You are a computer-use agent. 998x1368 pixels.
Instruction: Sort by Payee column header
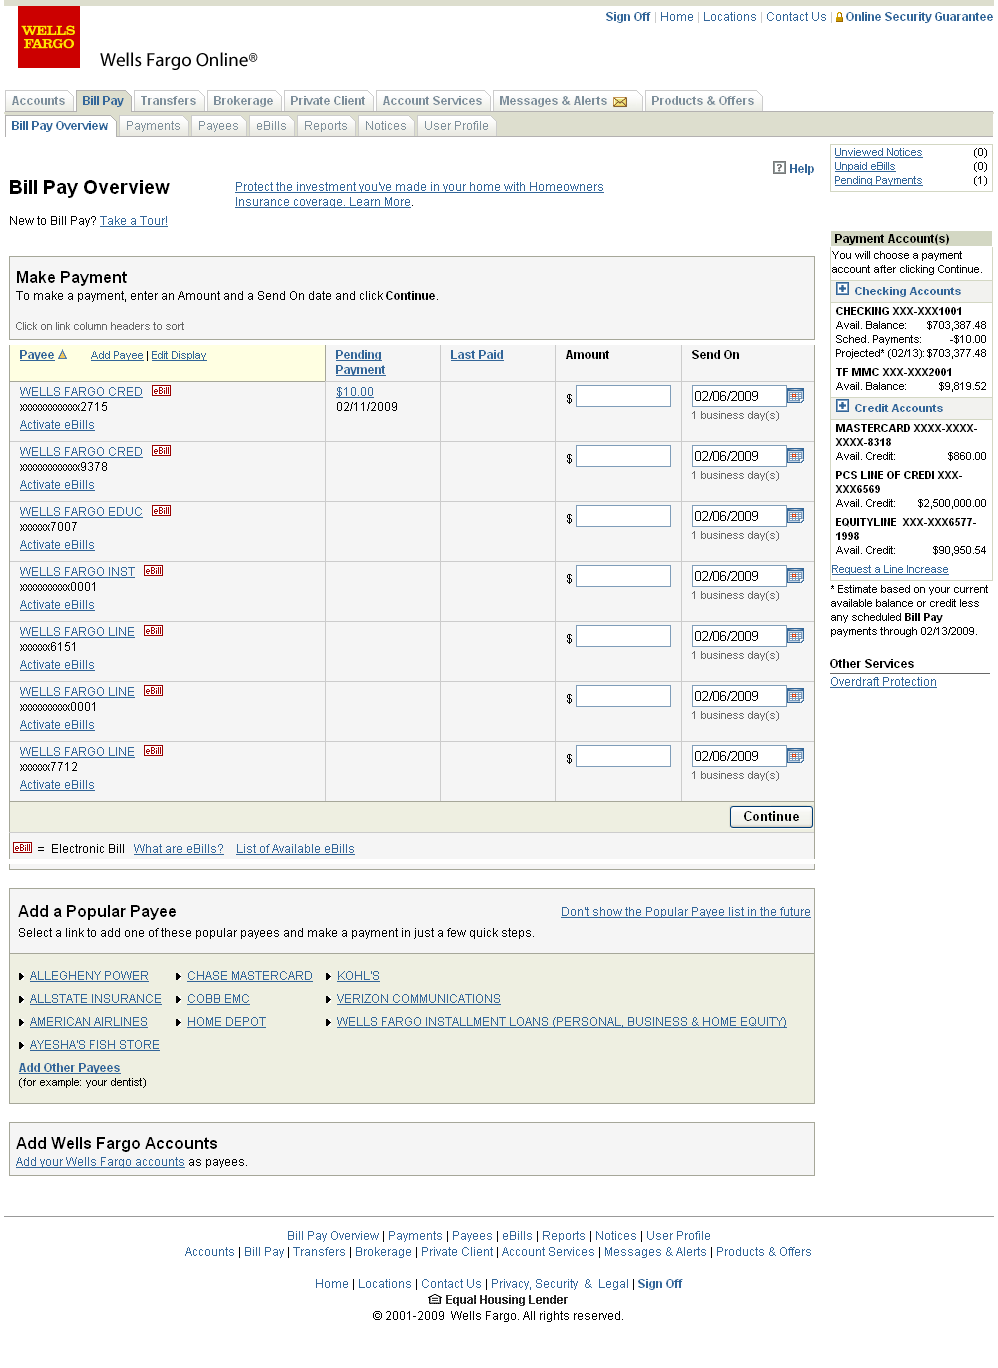[x=37, y=355]
